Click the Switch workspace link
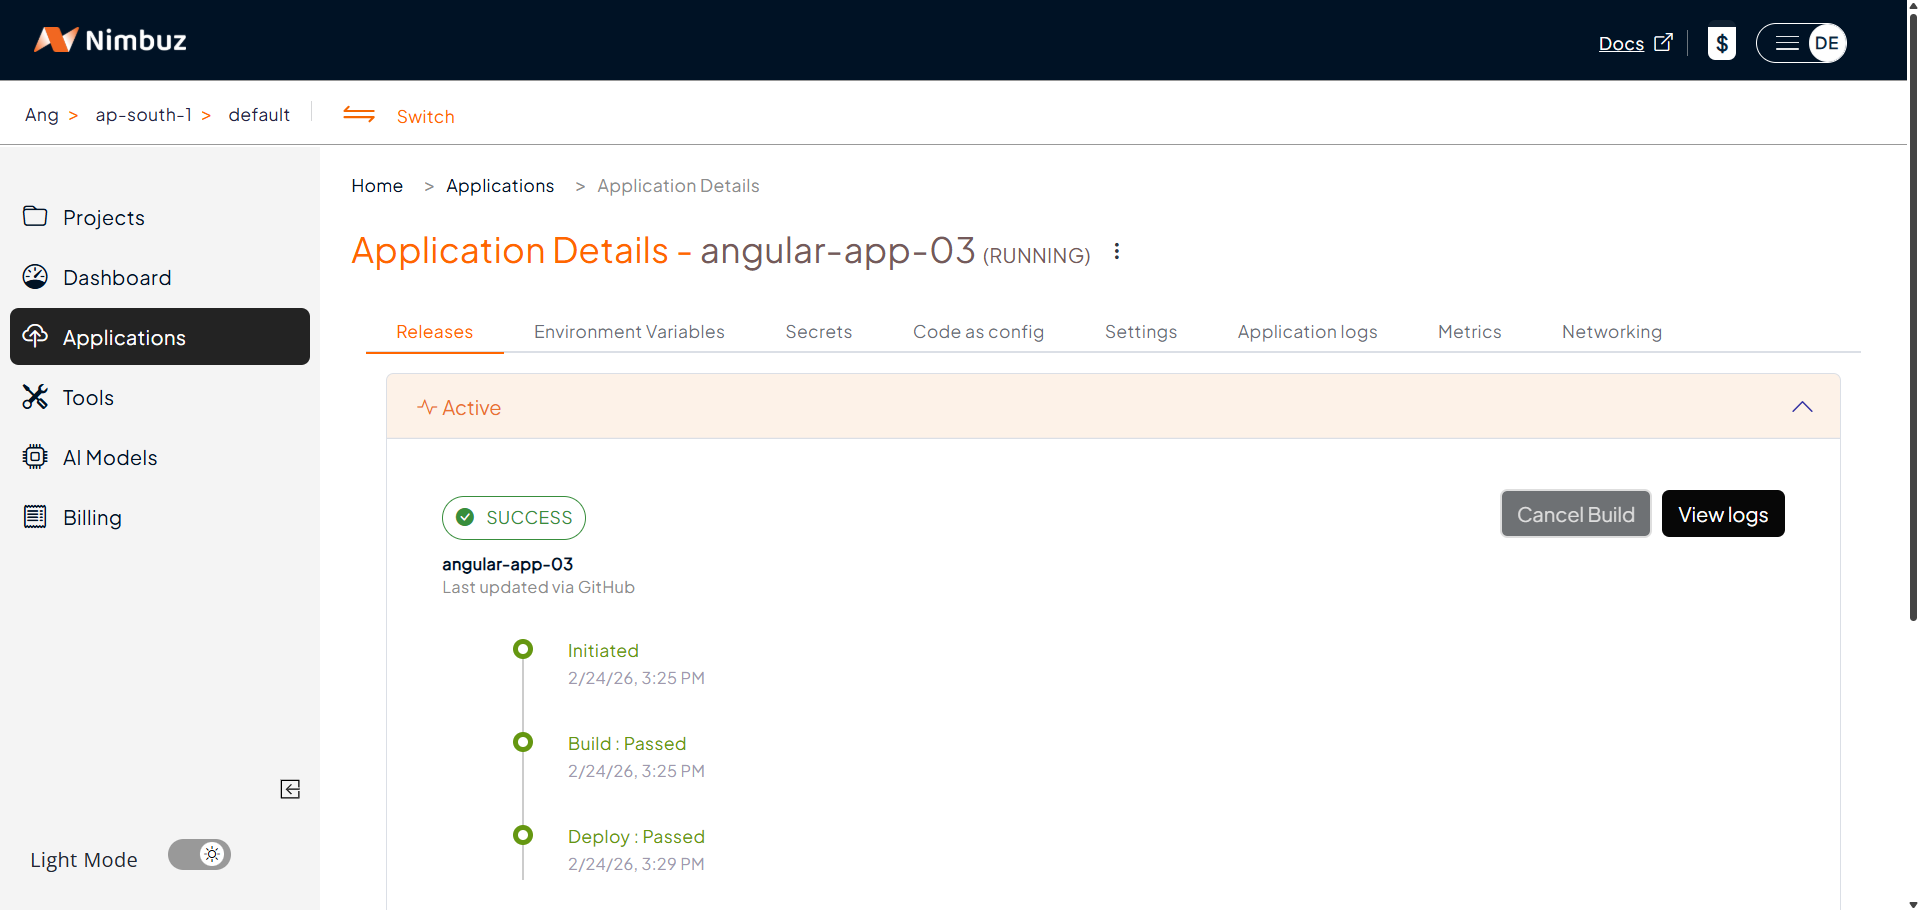 click(425, 116)
